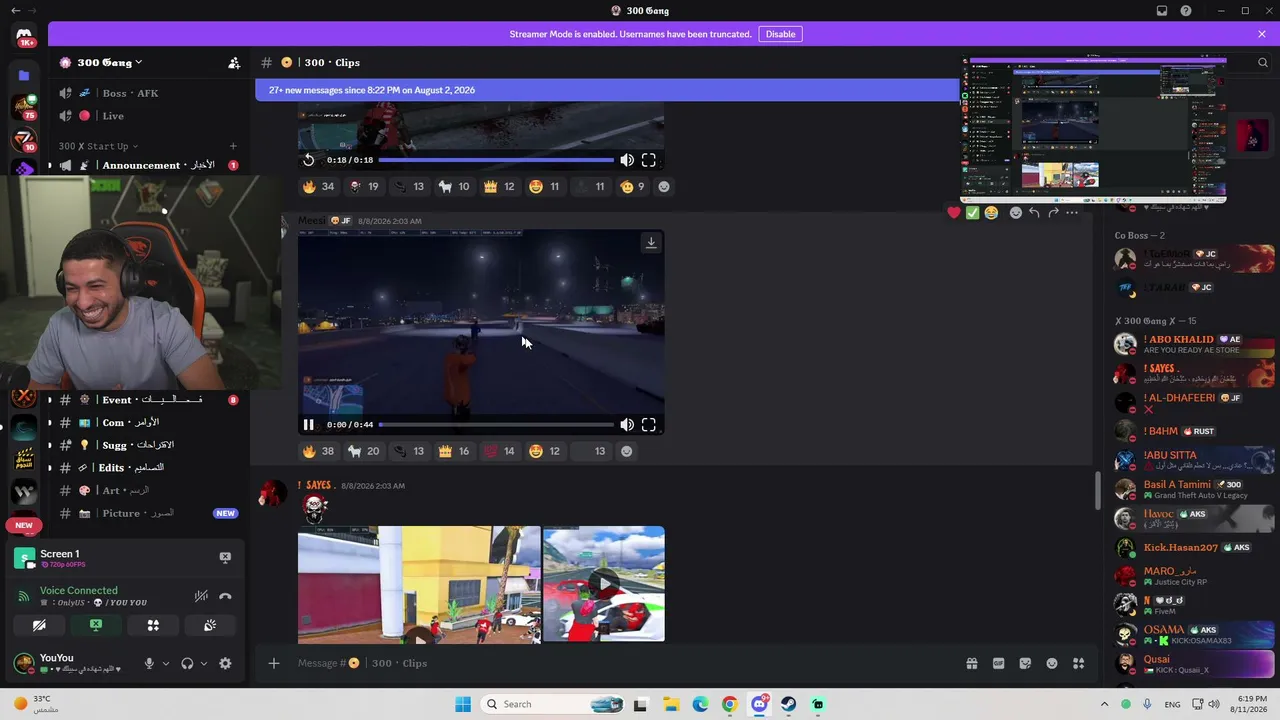Open Steam from the taskbar
This screenshot has height=720, width=1280.
789,704
